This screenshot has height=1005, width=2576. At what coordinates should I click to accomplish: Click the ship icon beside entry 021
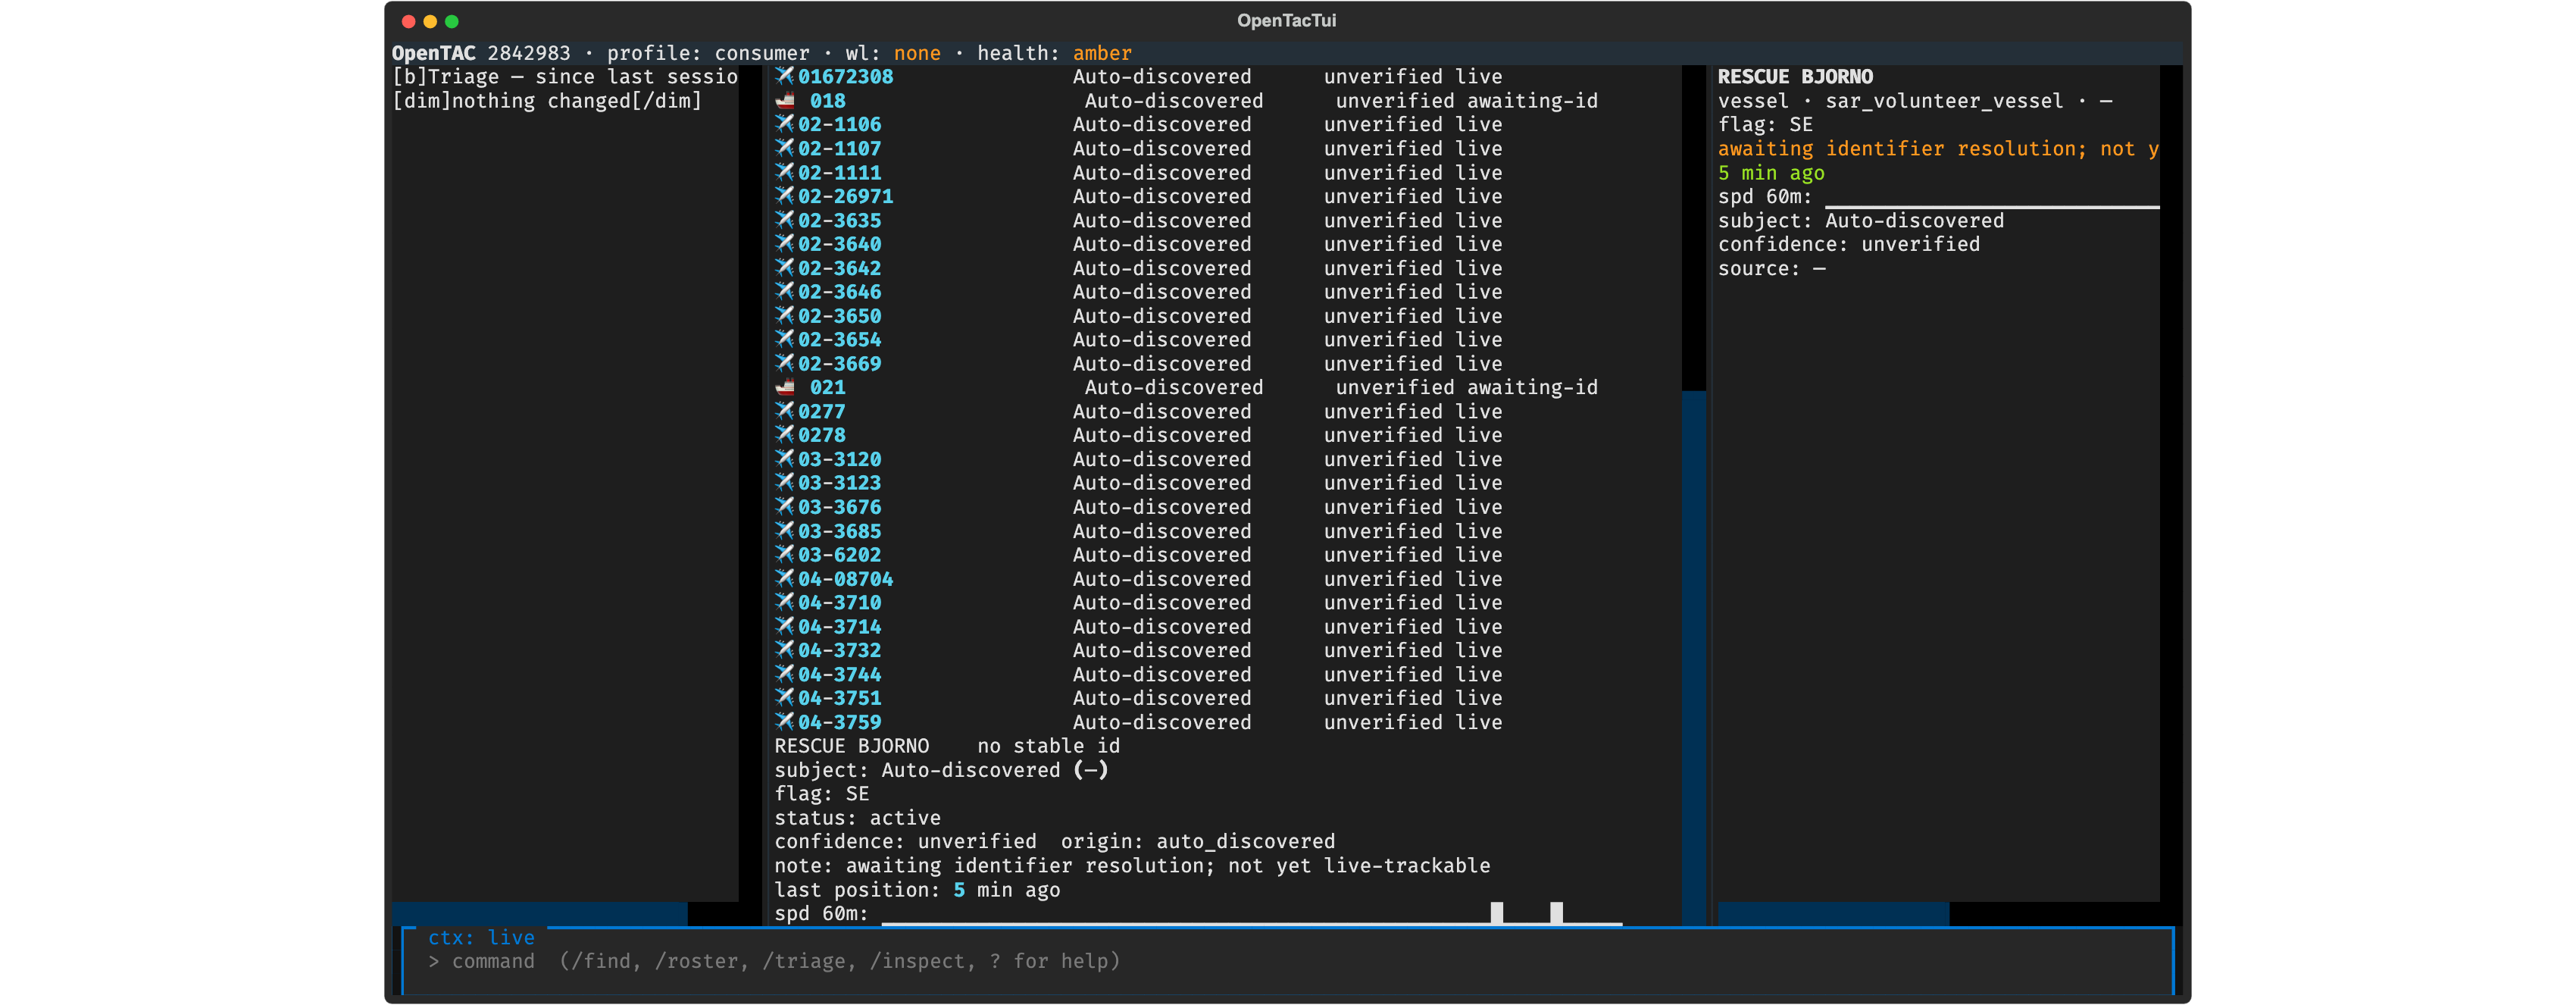pos(785,388)
